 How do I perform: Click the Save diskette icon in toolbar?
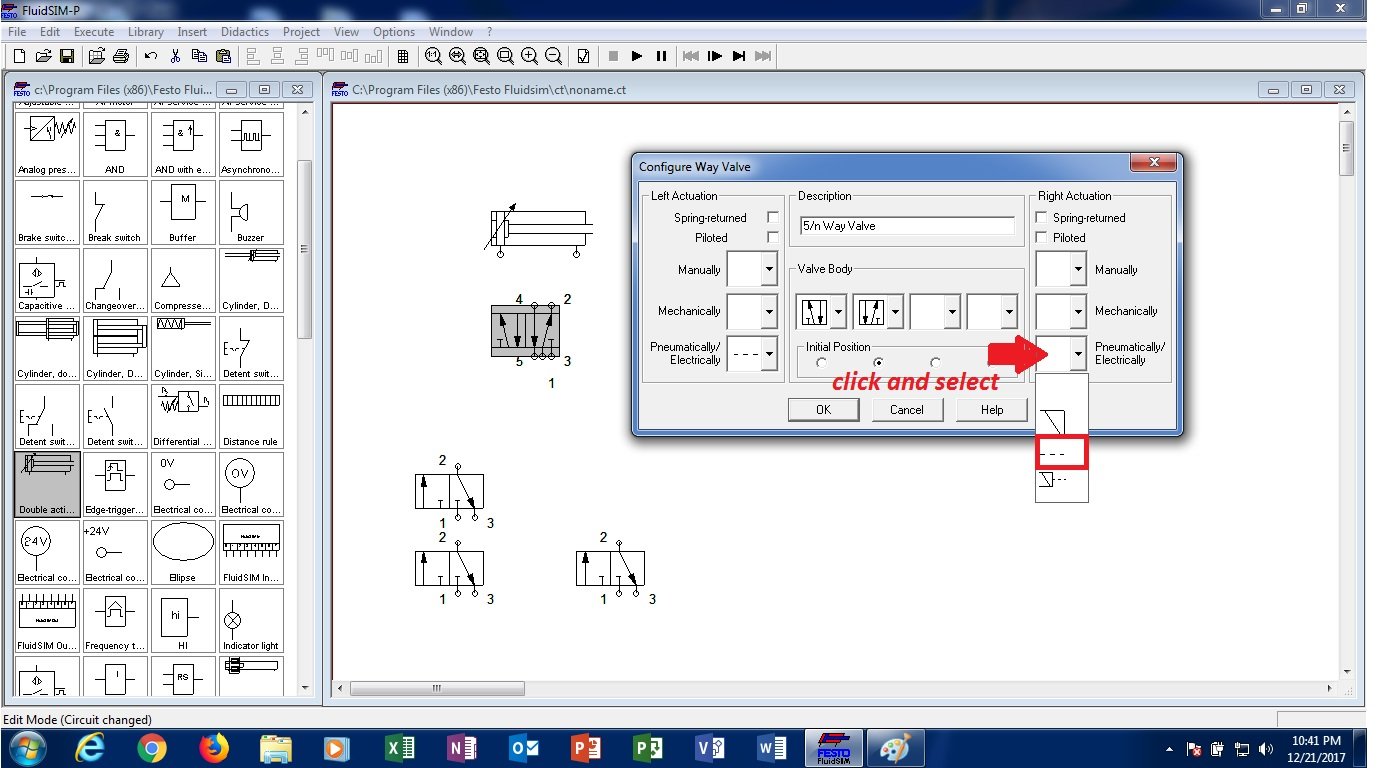pyautogui.click(x=67, y=56)
